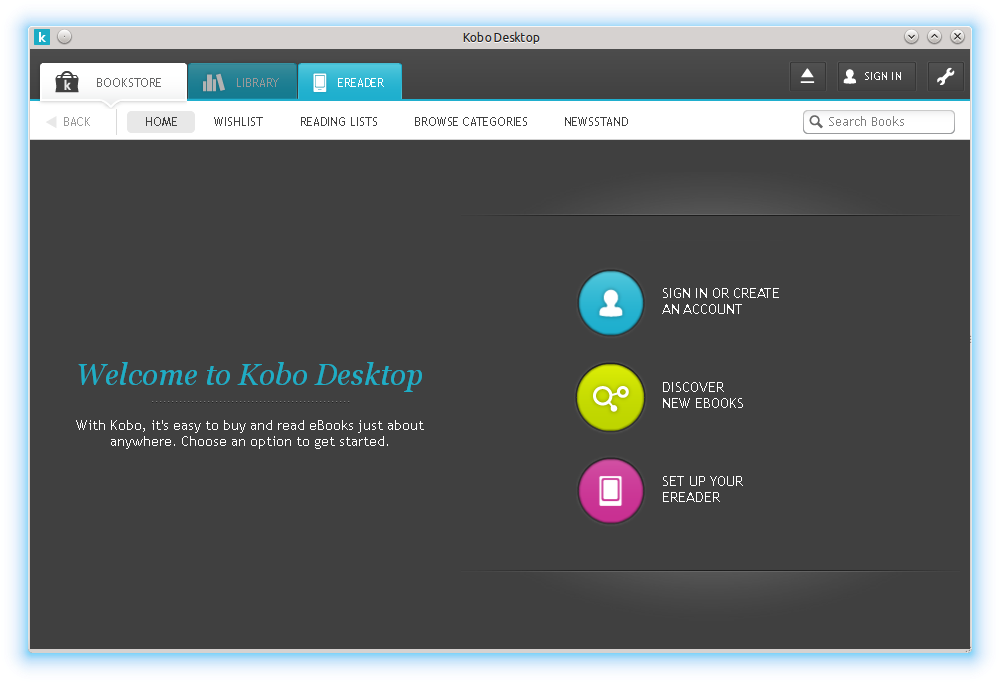999x682 pixels.
Task: Open settings via the wrench icon
Action: pos(945,76)
